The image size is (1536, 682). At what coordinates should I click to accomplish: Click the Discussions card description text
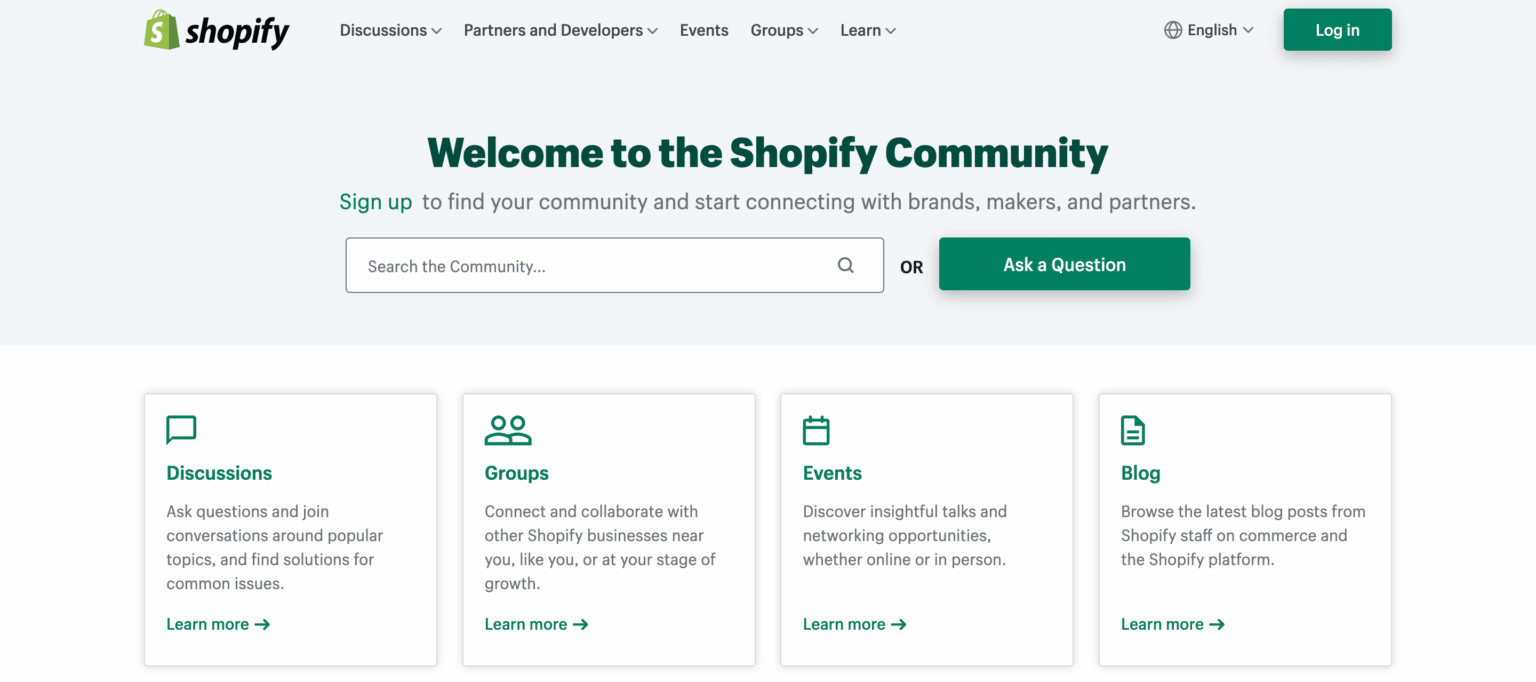click(x=275, y=547)
